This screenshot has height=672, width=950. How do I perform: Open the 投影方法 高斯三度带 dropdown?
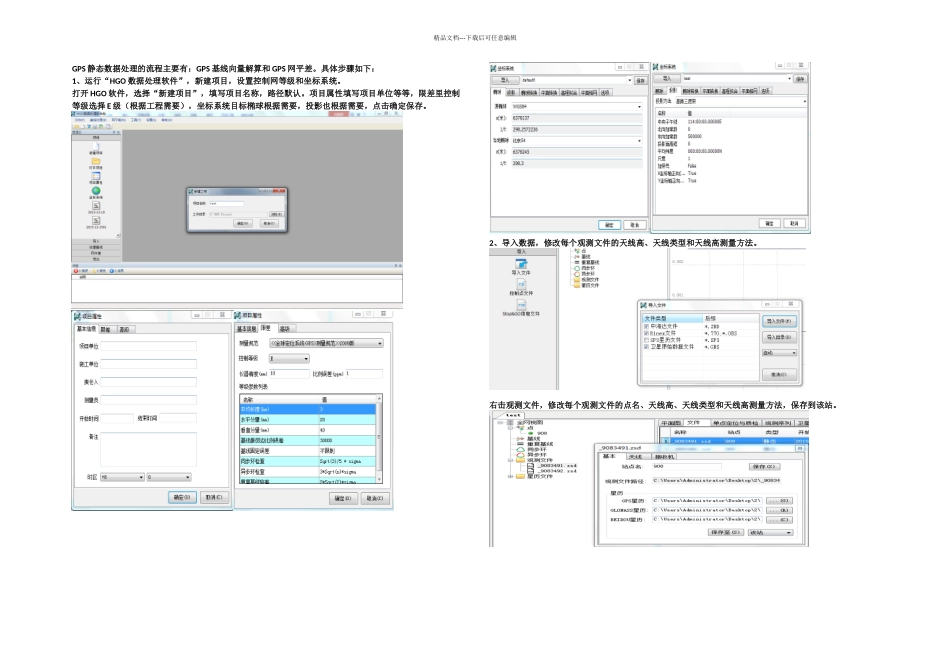741,101
